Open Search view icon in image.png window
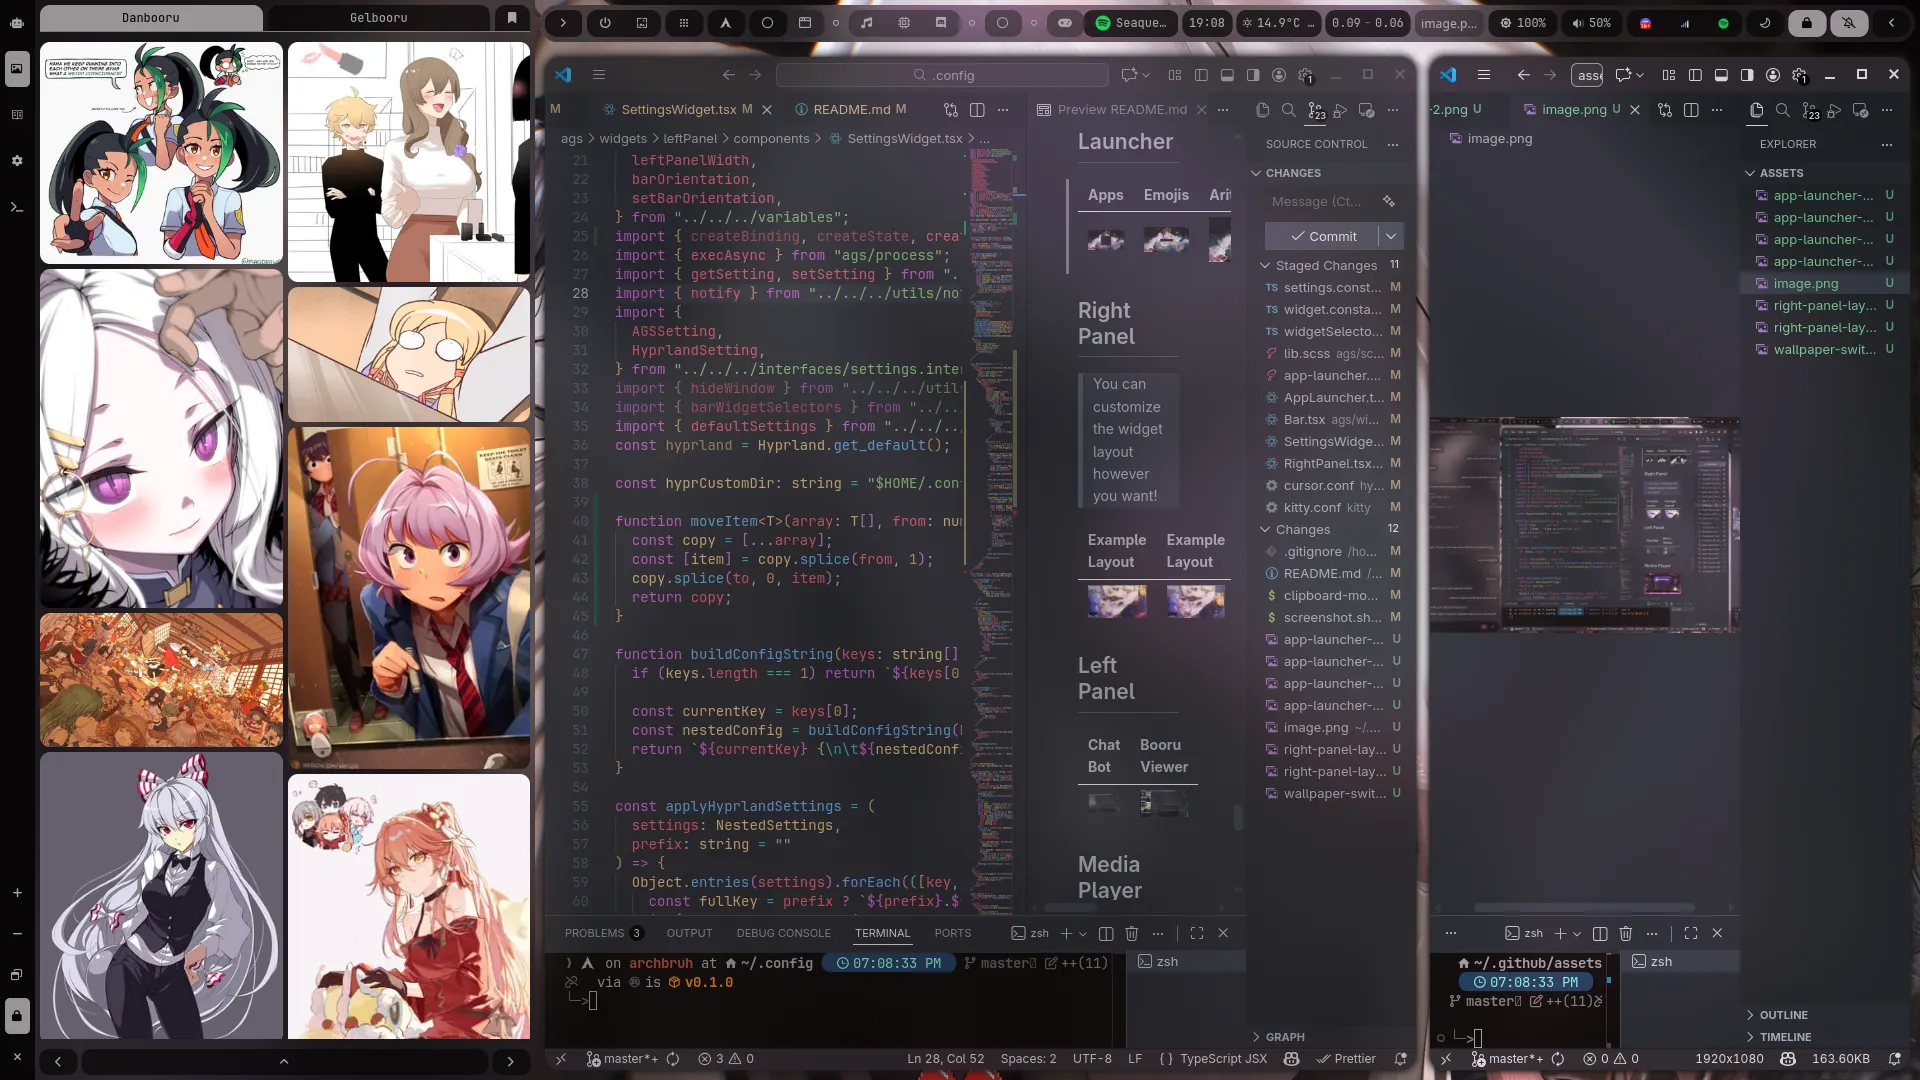The width and height of the screenshot is (1920, 1080). coord(1782,110)
